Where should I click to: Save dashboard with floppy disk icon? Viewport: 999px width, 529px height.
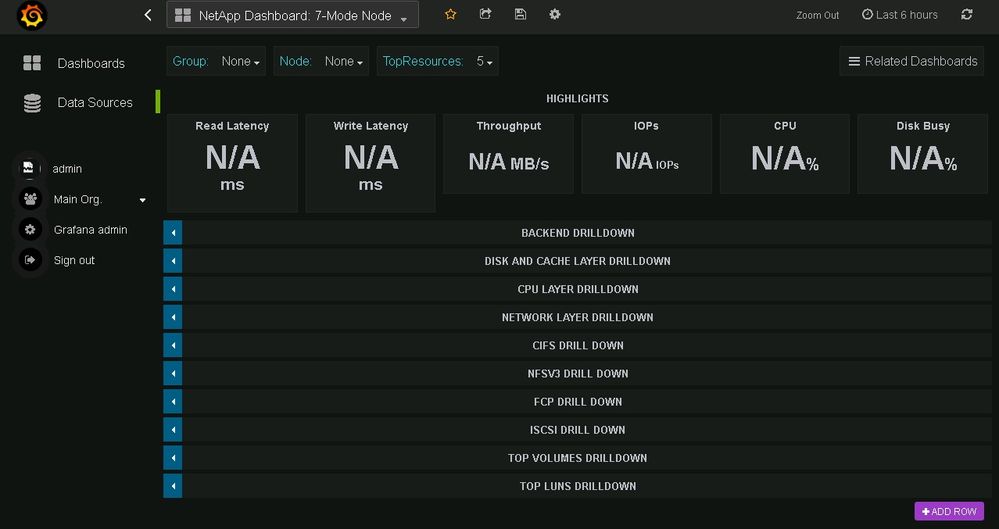[520, 15]
